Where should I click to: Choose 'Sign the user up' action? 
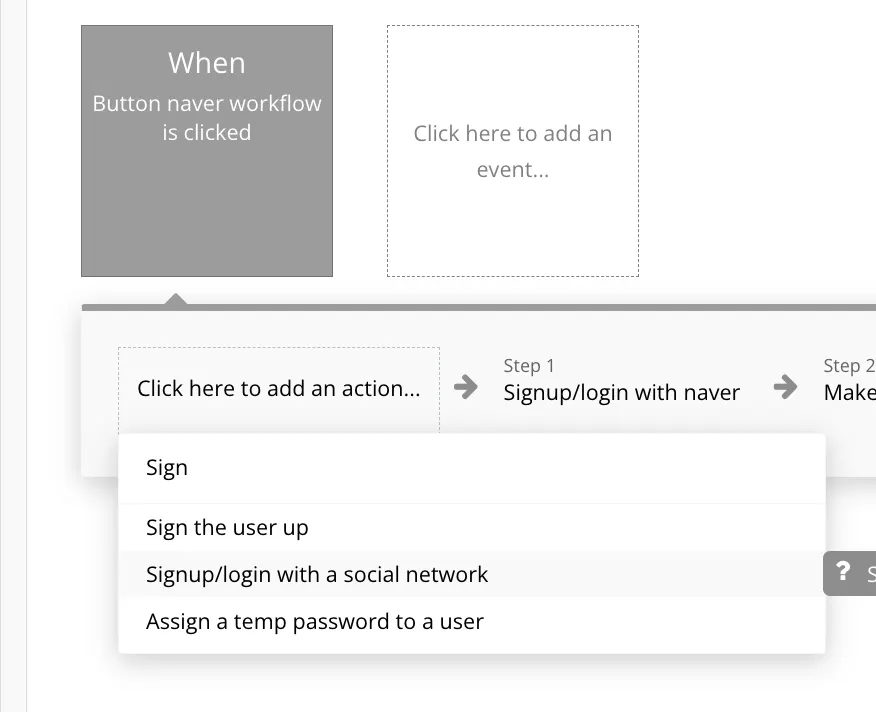(227, 528)
